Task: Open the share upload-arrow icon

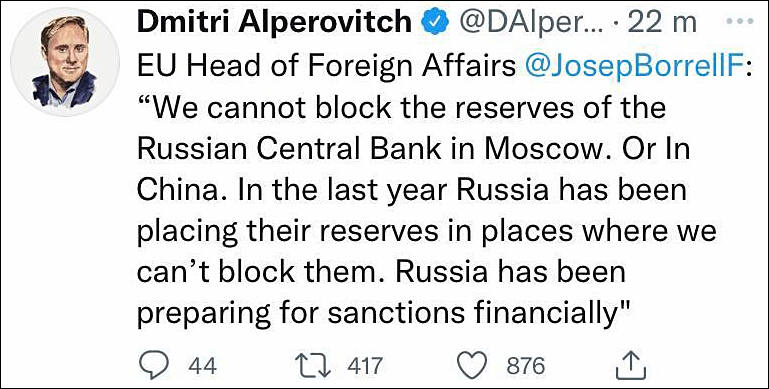Action: pyautogui.click(x=629, y=365)
